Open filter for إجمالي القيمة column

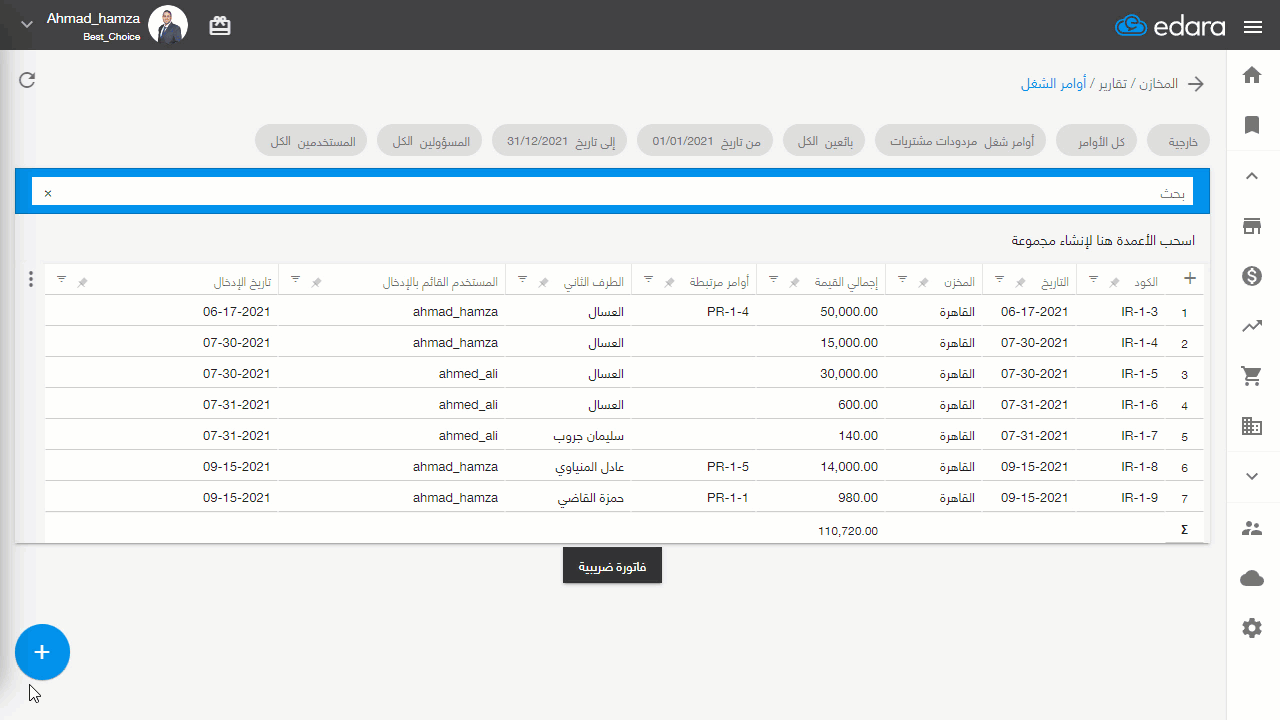(774, 280)
